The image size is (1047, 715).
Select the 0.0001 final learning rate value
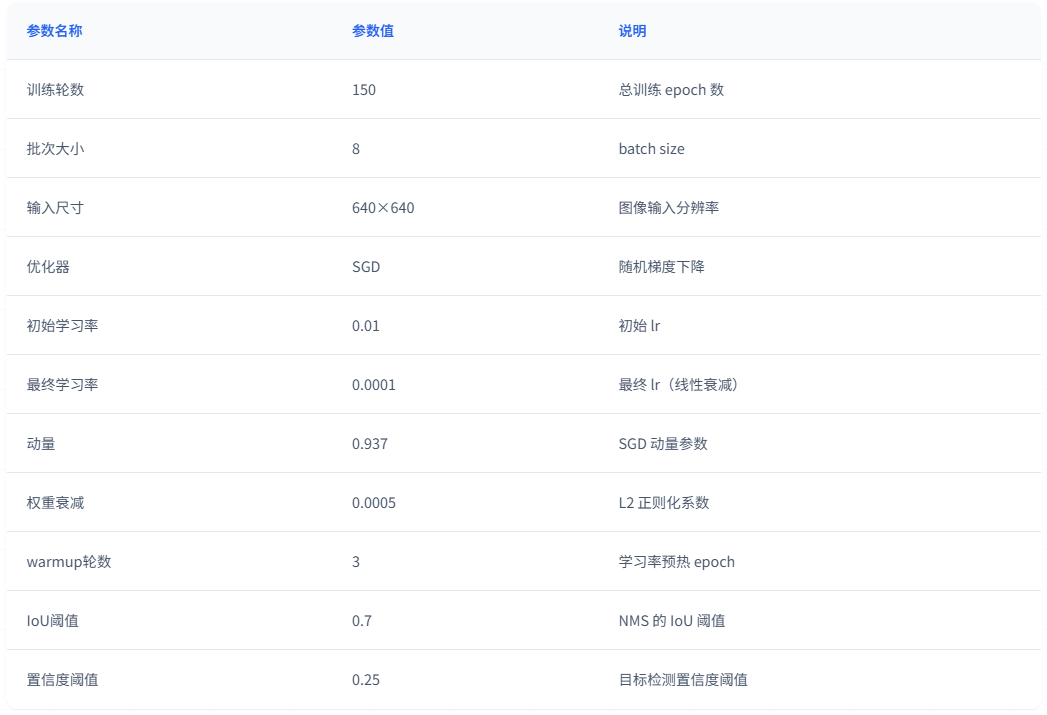[x=373, y=385]
